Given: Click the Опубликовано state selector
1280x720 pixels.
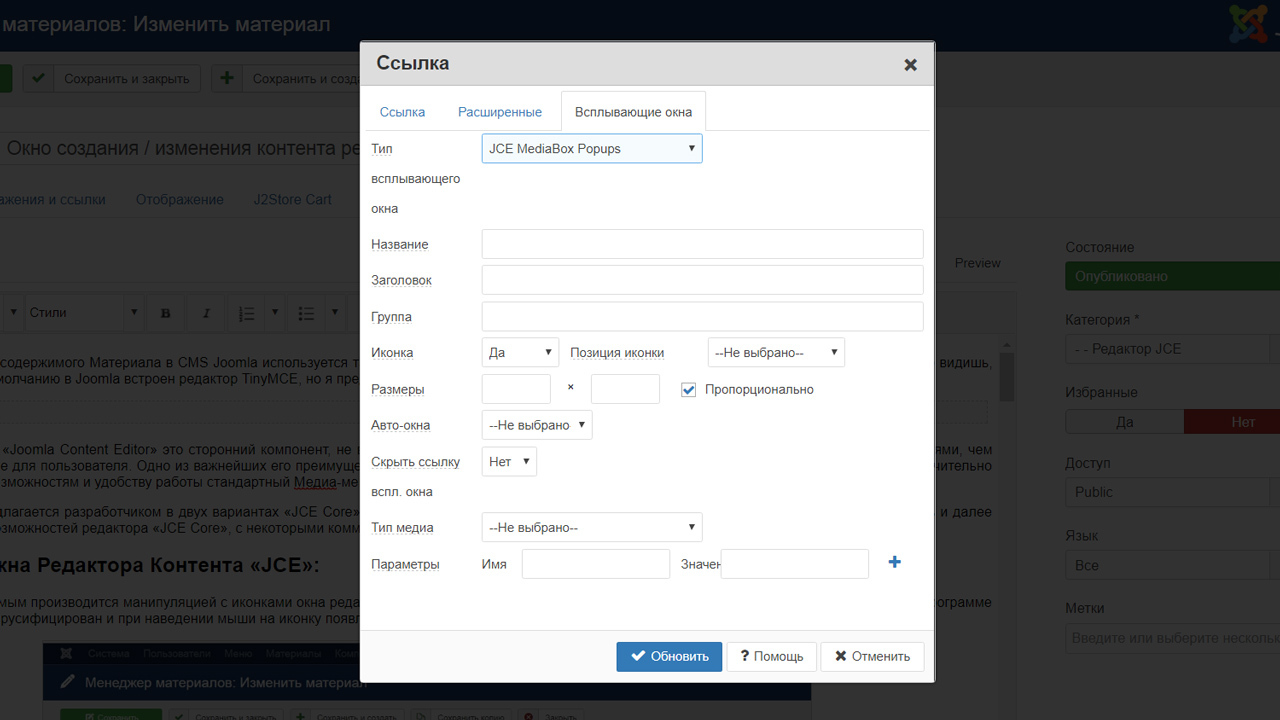Looking at the screenshot, I should coord(1172,276).
